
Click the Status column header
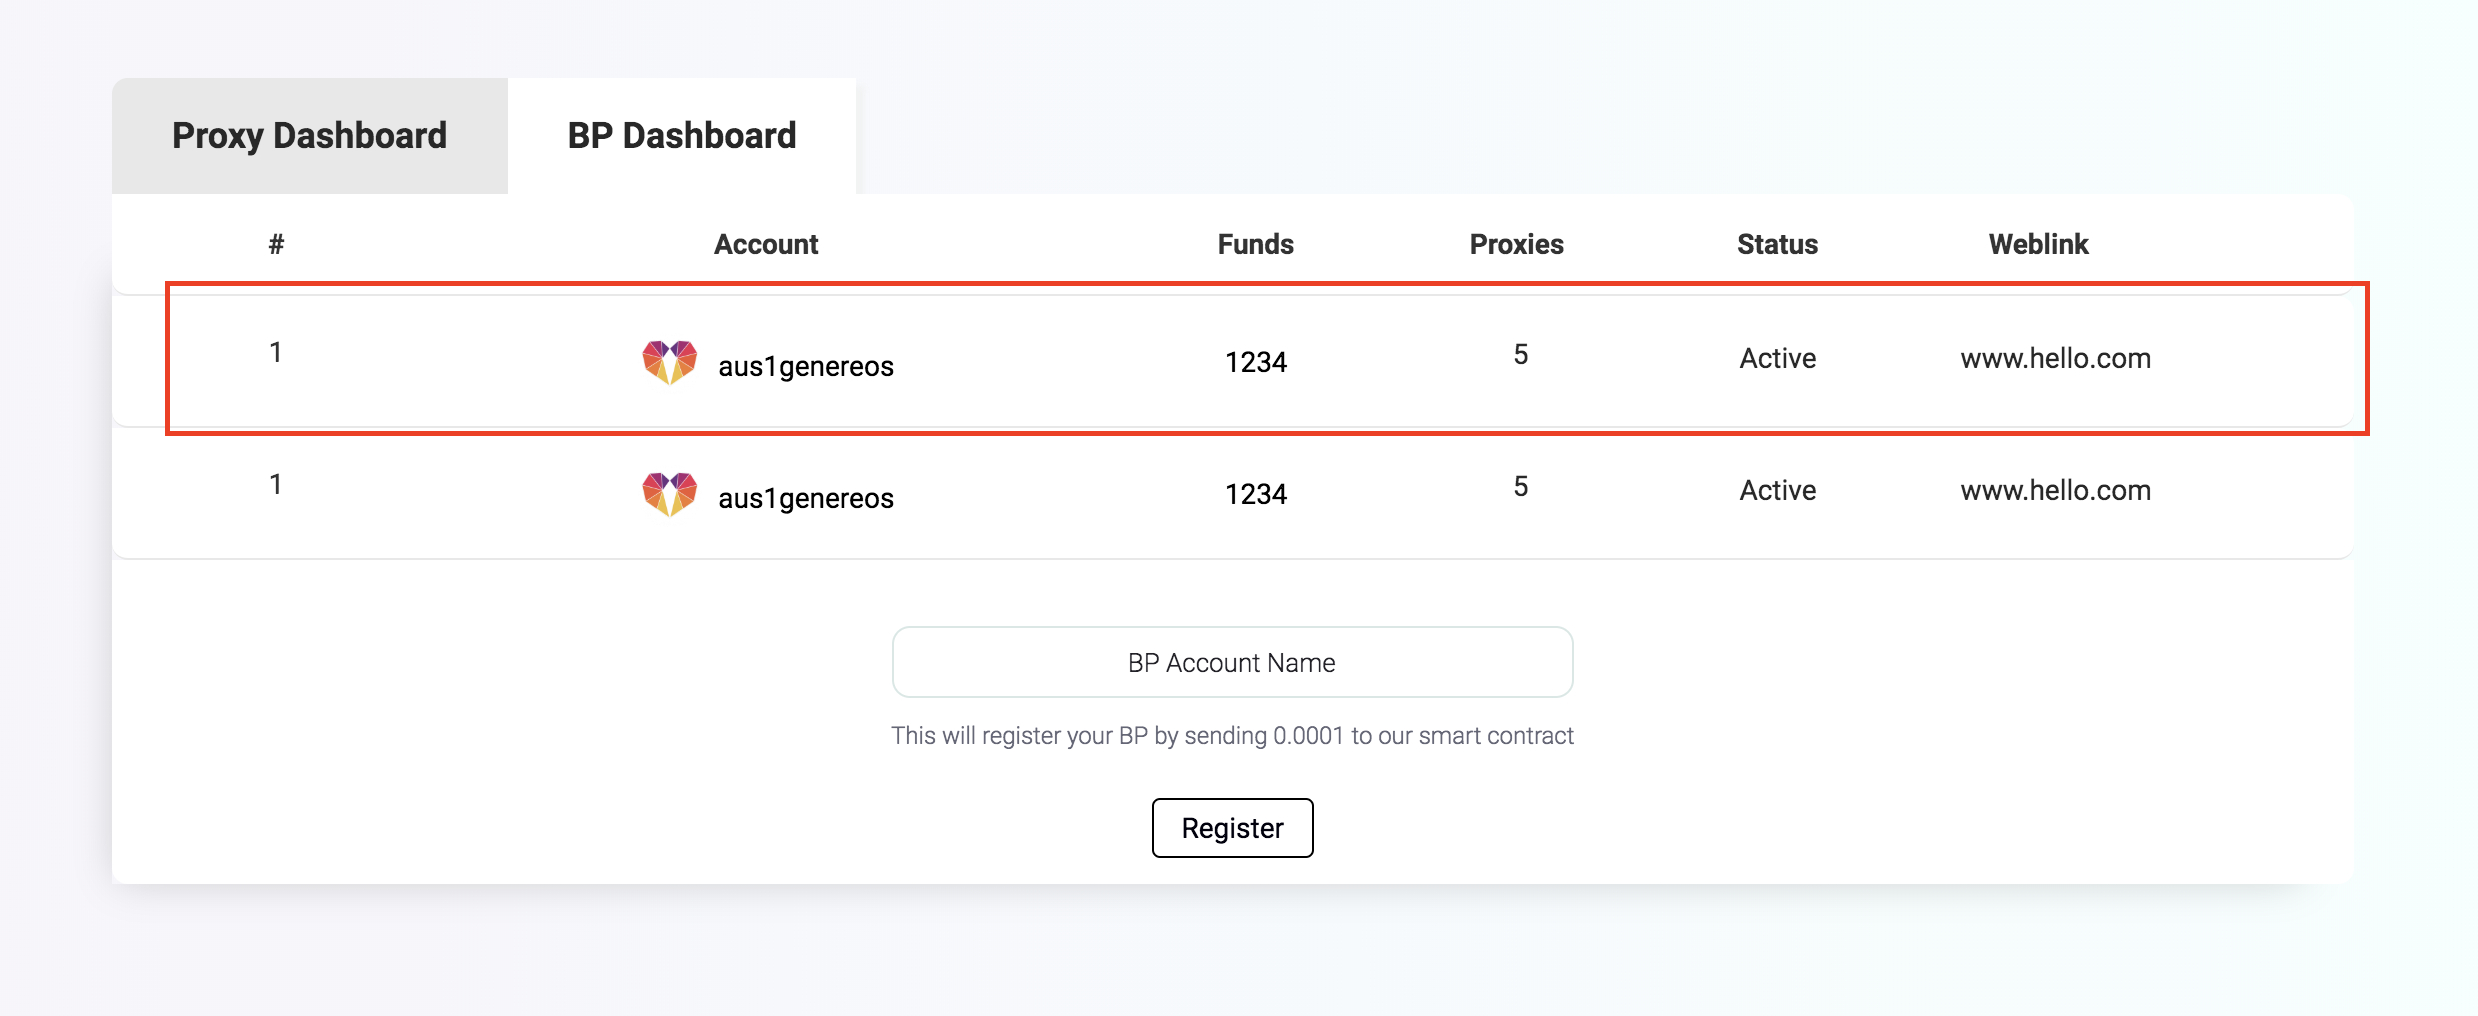tap(1777, 244)
